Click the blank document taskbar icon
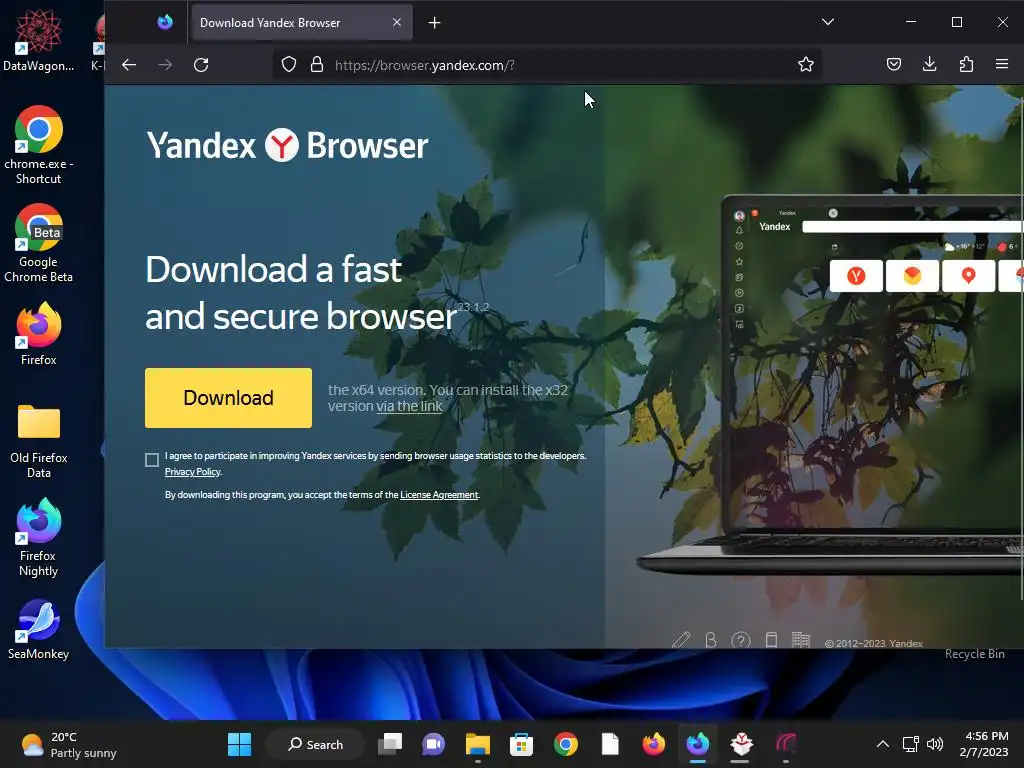The width and height of the screenshot is (1024, 768). click(610, 744)
